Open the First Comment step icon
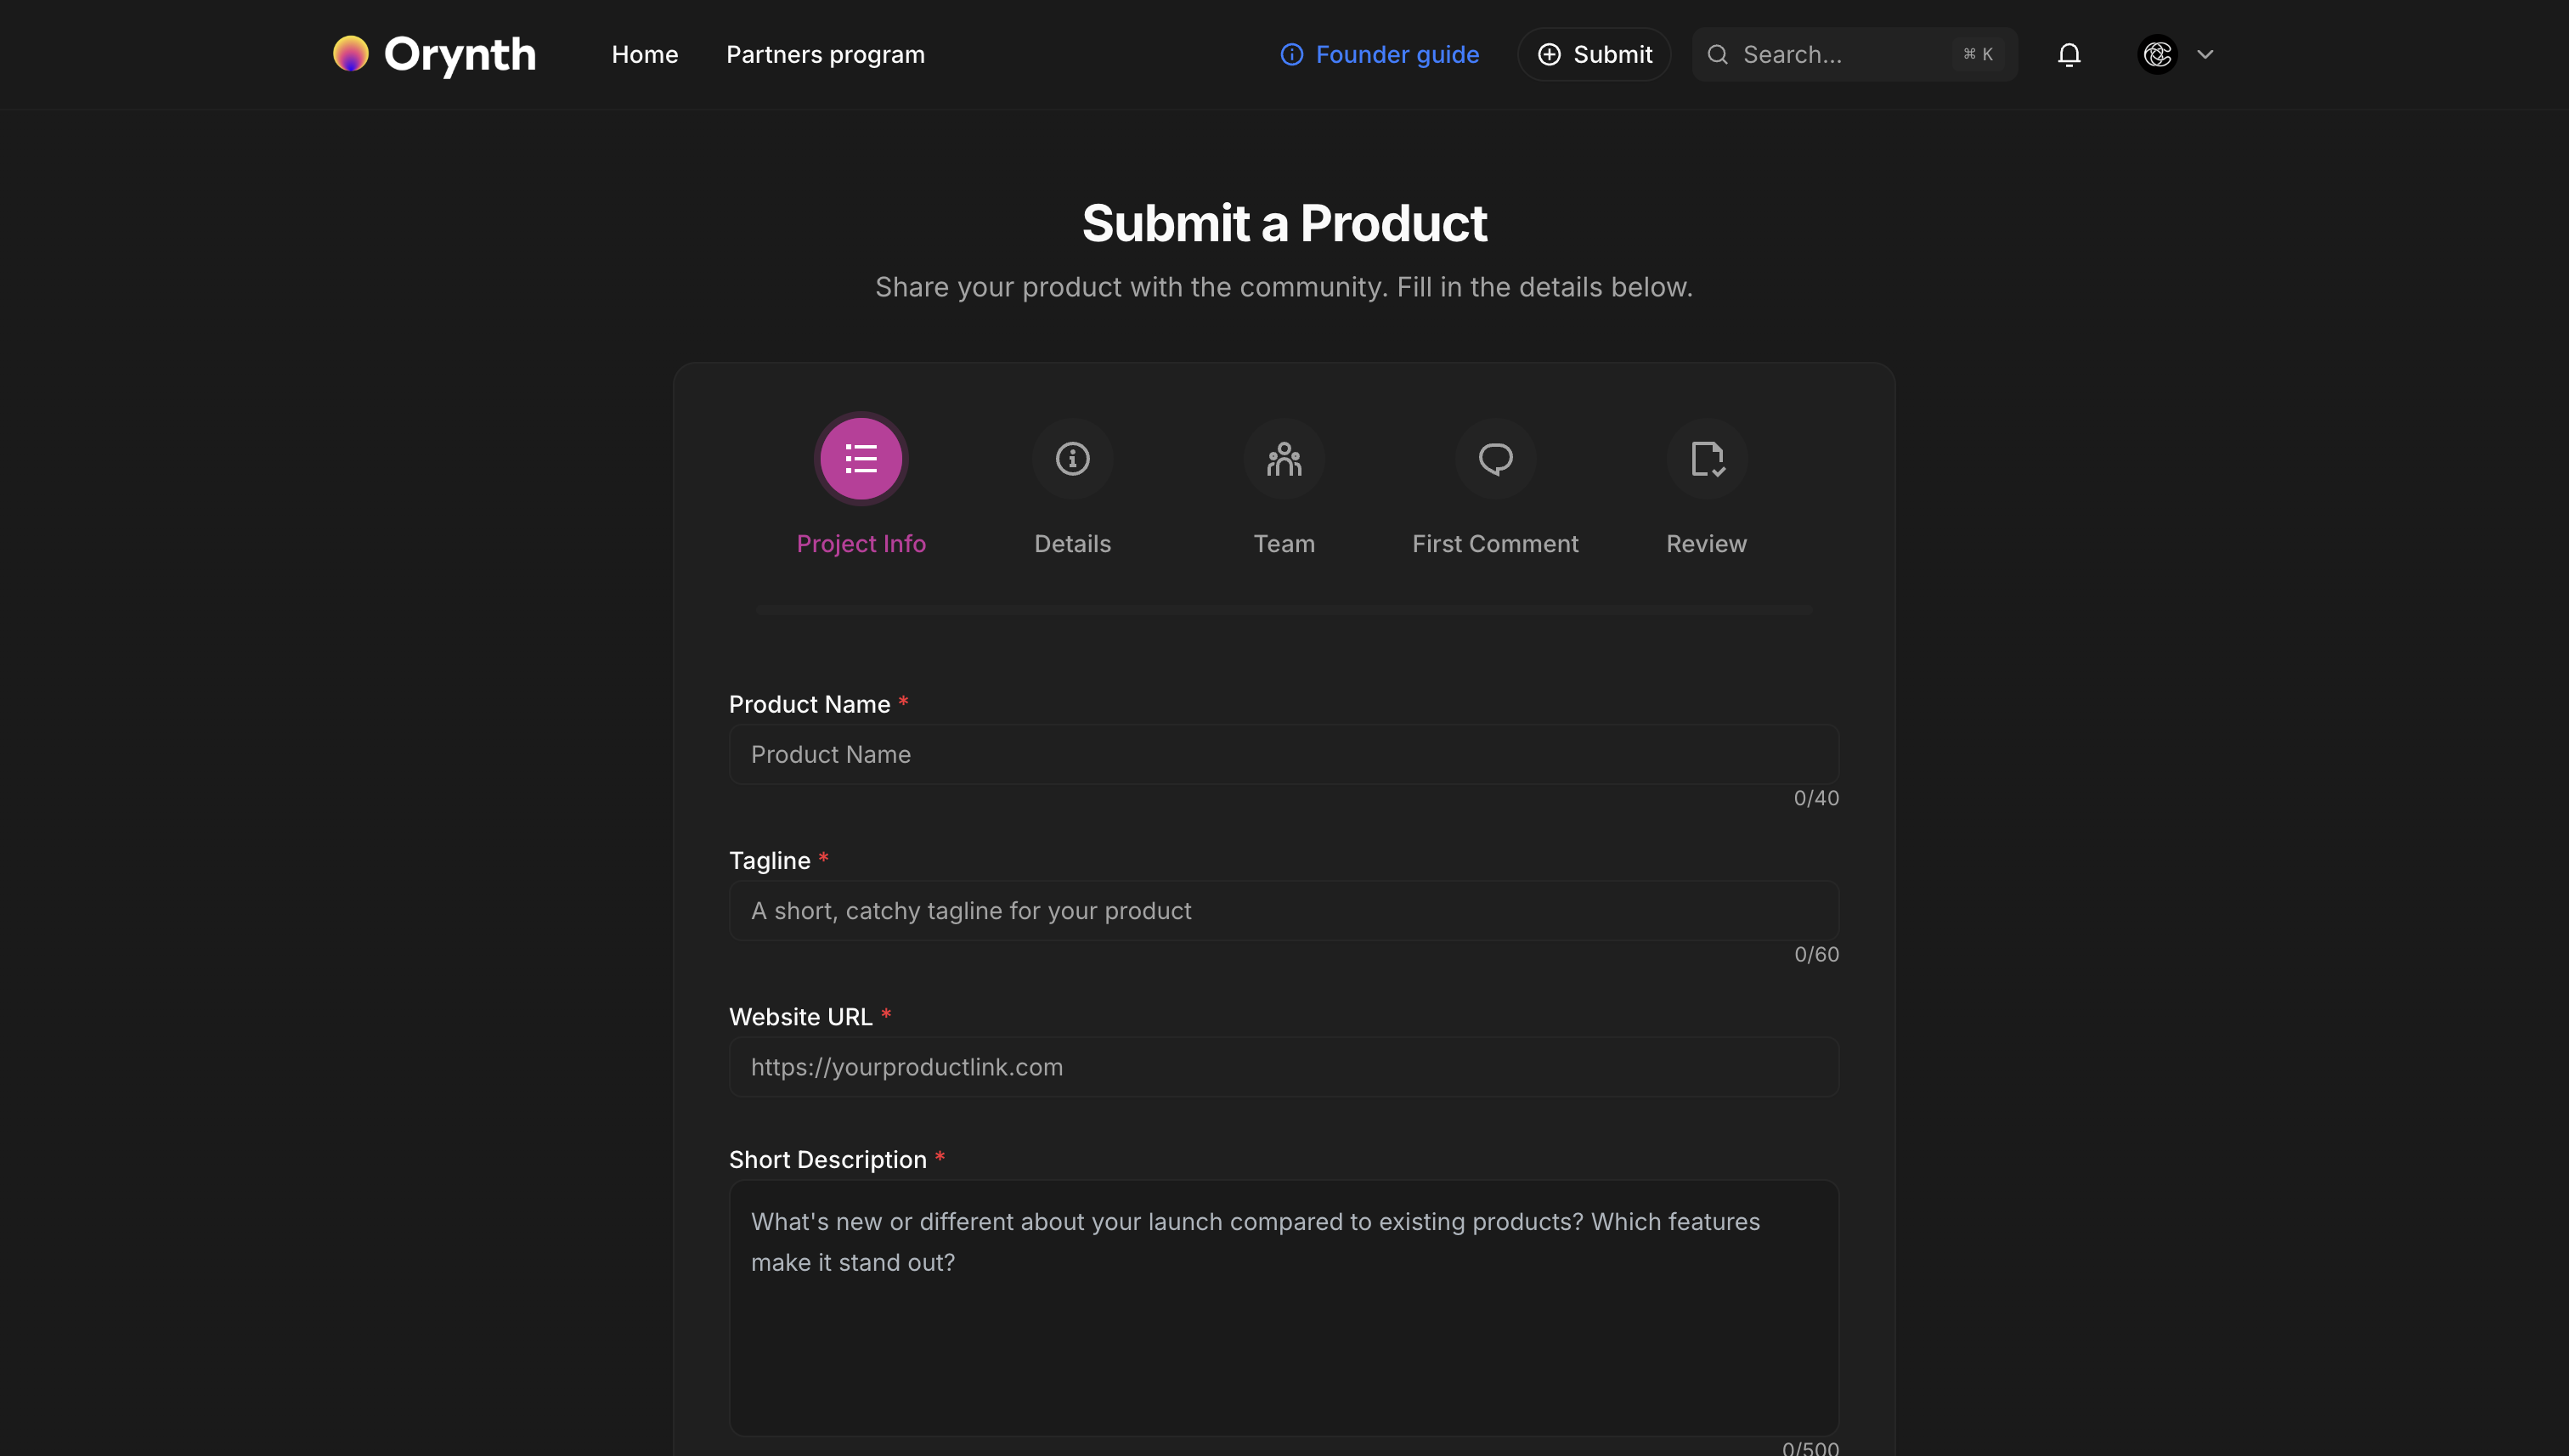 point(1495,459)
